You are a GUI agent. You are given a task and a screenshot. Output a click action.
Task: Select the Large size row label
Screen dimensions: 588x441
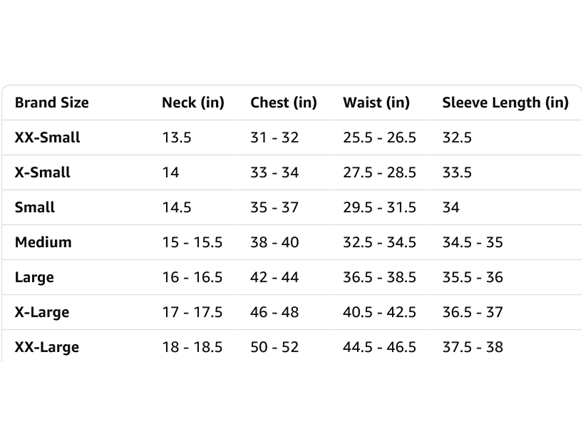tap(34, 277)
